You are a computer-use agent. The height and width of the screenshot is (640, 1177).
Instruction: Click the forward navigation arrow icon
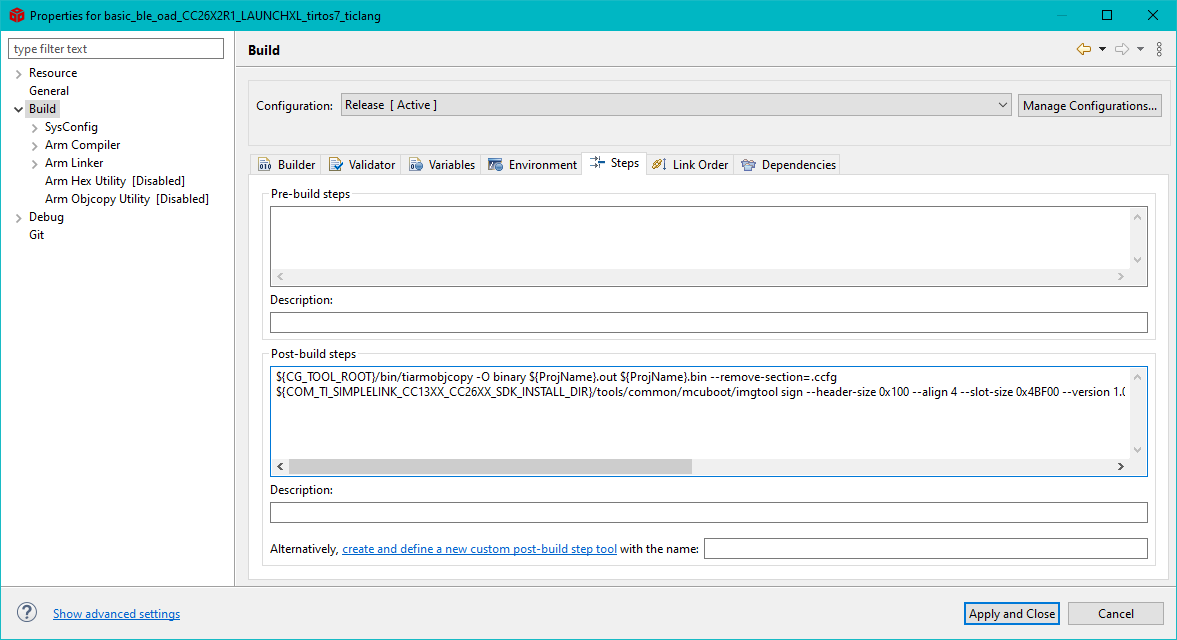[1122, 47]
